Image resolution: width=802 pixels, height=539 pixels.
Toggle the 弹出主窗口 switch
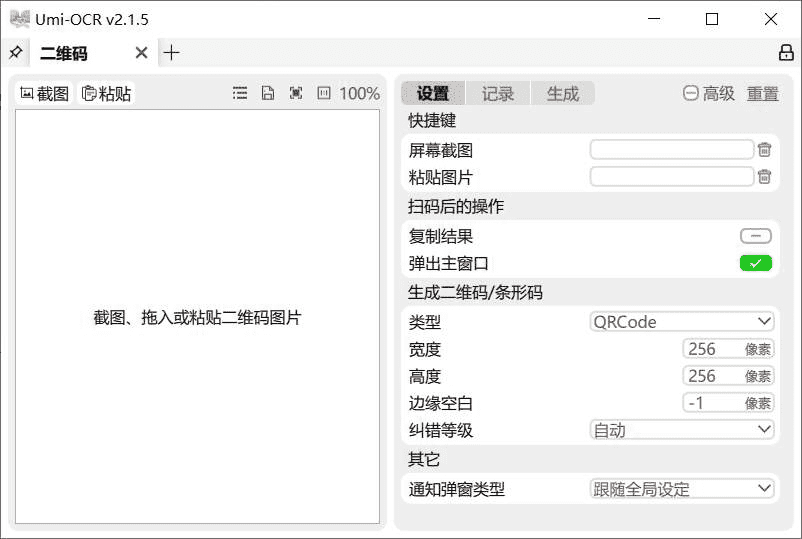[x=756, y=263]
